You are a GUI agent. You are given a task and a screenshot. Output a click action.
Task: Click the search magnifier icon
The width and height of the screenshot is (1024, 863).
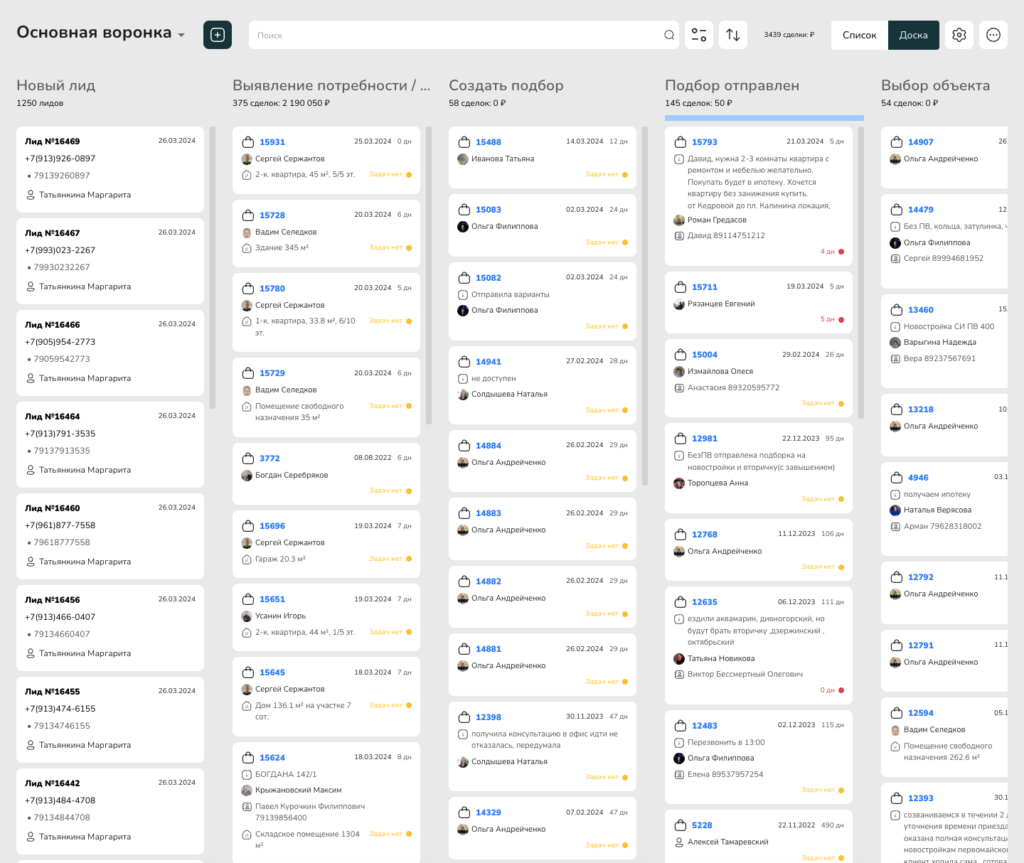[x=669, y=35]
